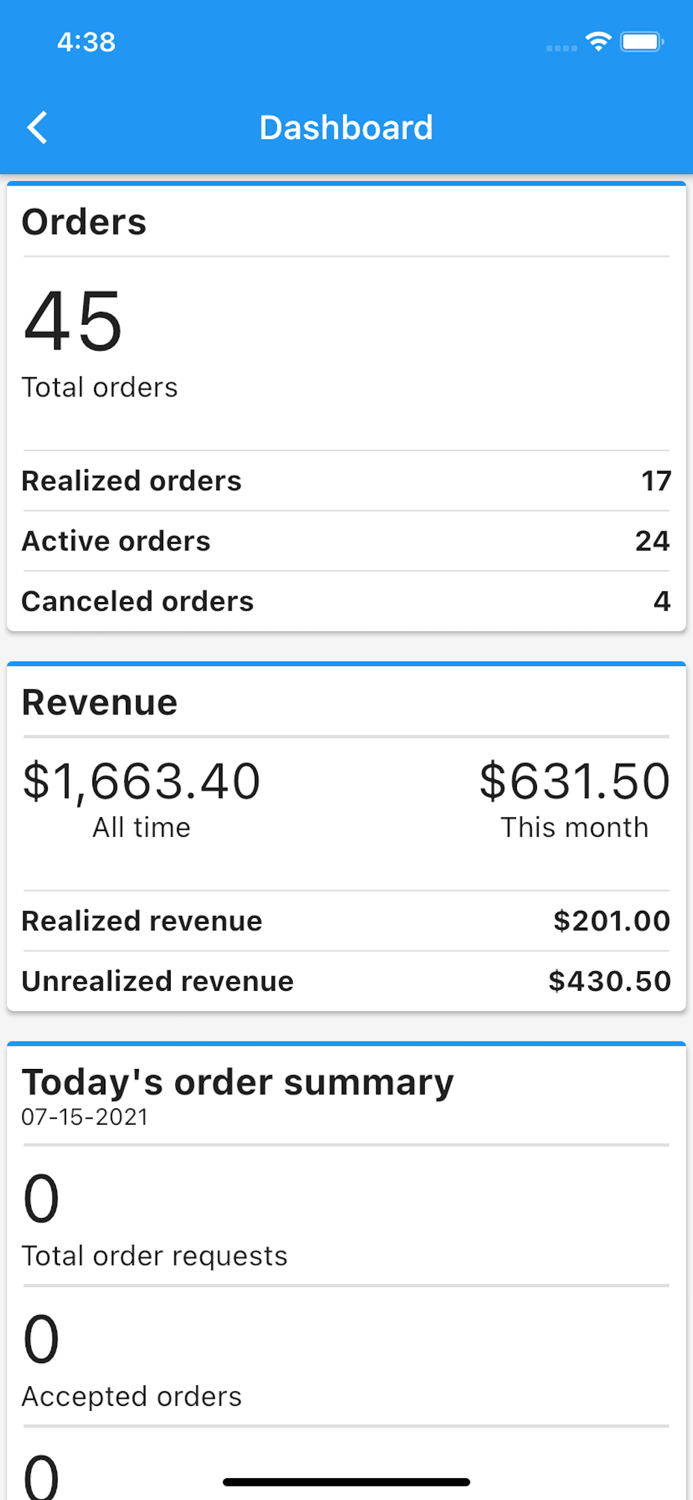Image resolution: width=693 pixels, height=1500 pixels.
Task: Click the 07-15-2021 date label
Action: tap(85, 1117)
